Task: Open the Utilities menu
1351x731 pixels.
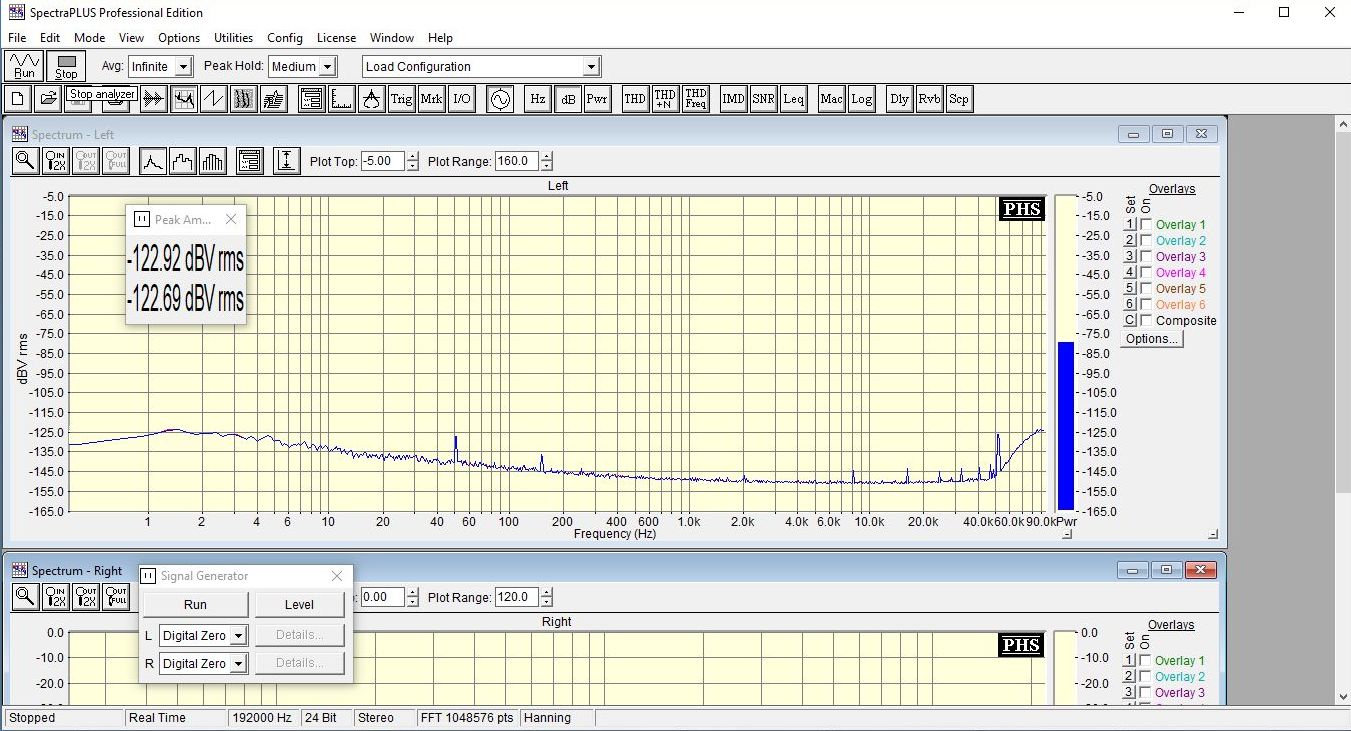Action: [233, 38]
